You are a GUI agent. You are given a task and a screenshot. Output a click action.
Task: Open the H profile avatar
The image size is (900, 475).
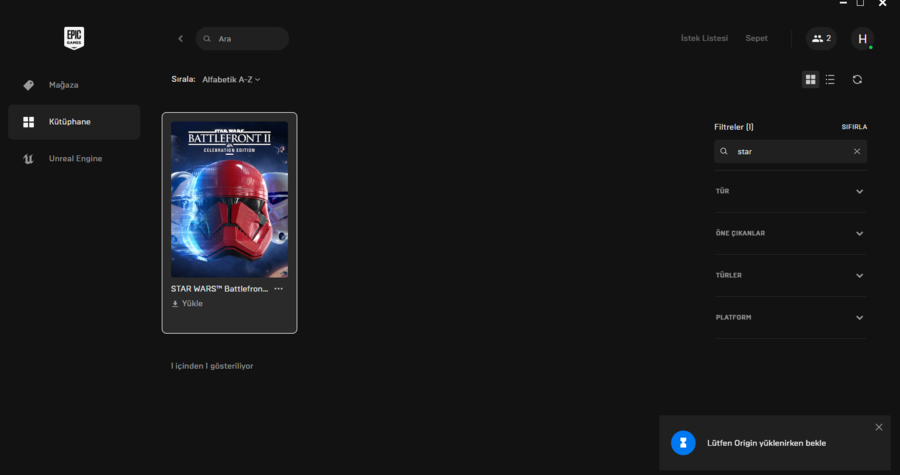coord(862,38)
